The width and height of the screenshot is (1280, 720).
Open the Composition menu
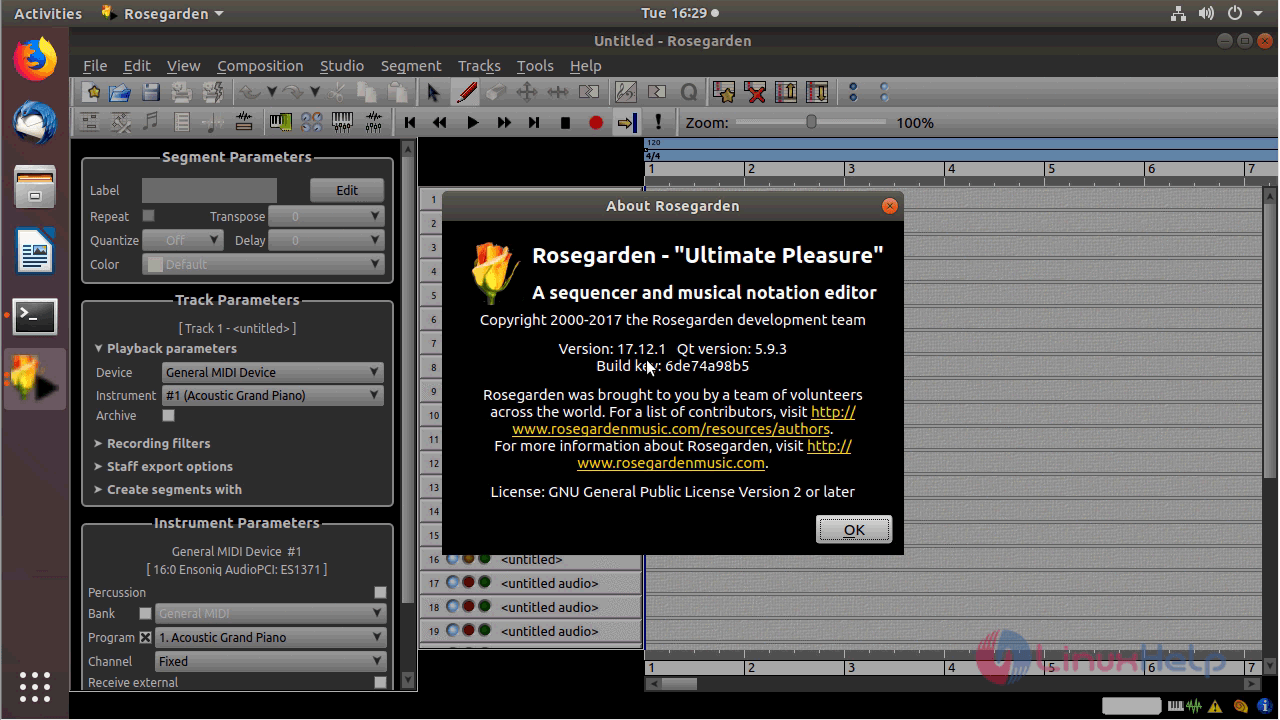(260, 66)
